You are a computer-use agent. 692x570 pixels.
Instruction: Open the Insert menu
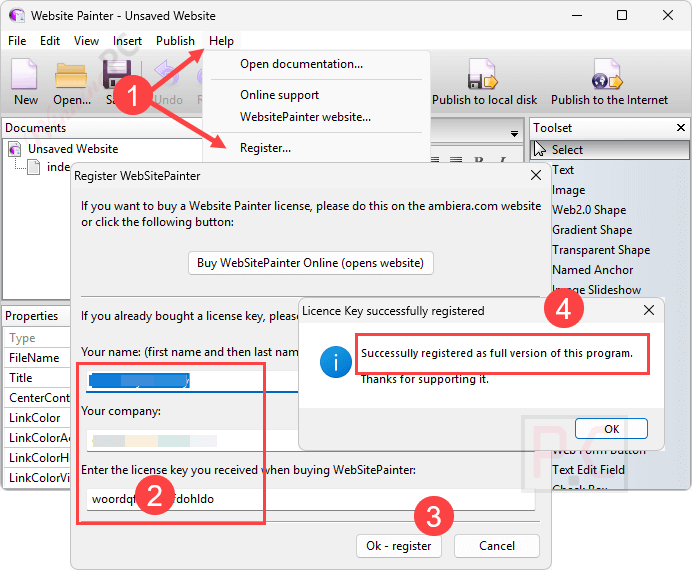pyautogui.click(x=127, y=41)
